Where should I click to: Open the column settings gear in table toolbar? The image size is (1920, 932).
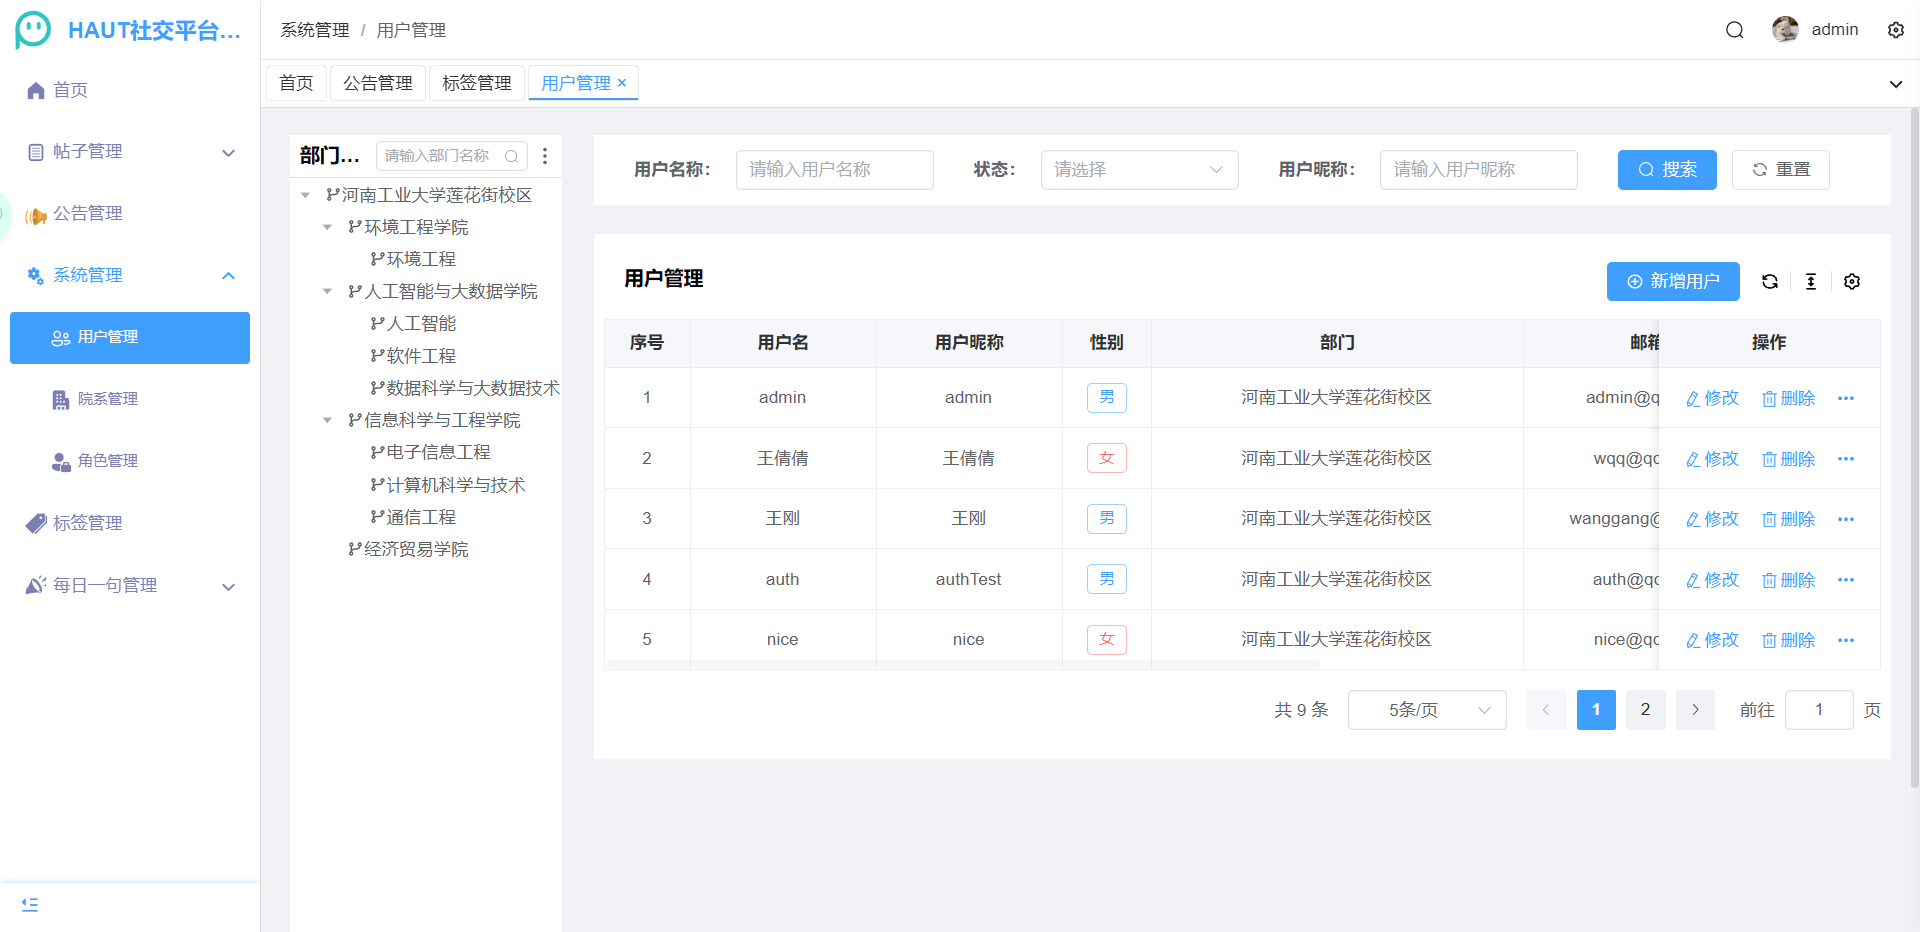pos(1852,281)
